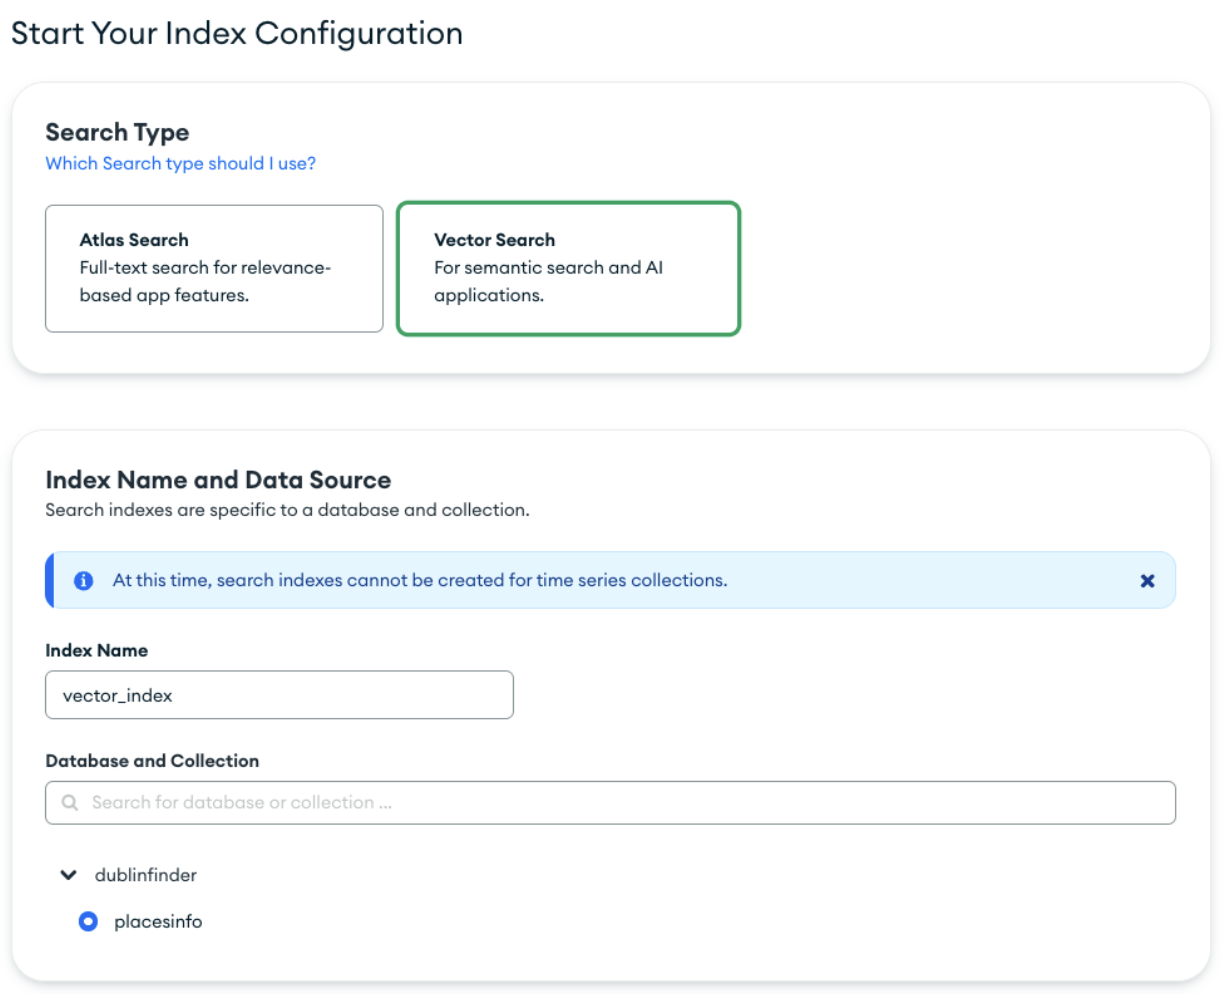Click the placesinfo collection label
This screenshot has height=994, width=1230.
158,922
